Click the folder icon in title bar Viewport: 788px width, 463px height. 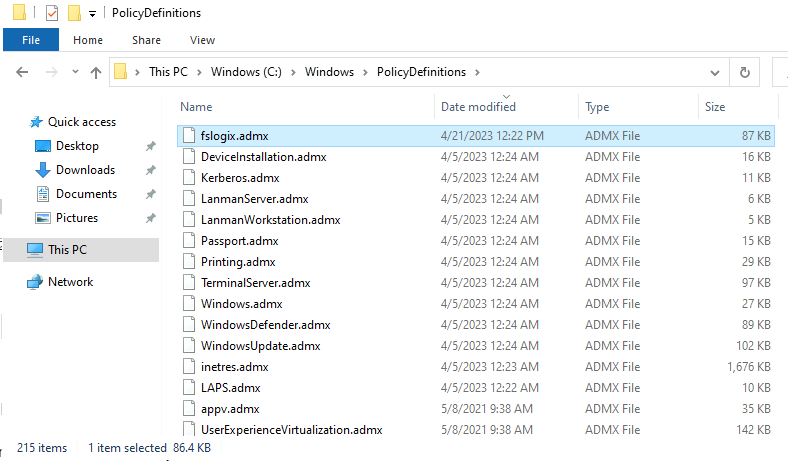pyautogui.click(x=19, y=12)
